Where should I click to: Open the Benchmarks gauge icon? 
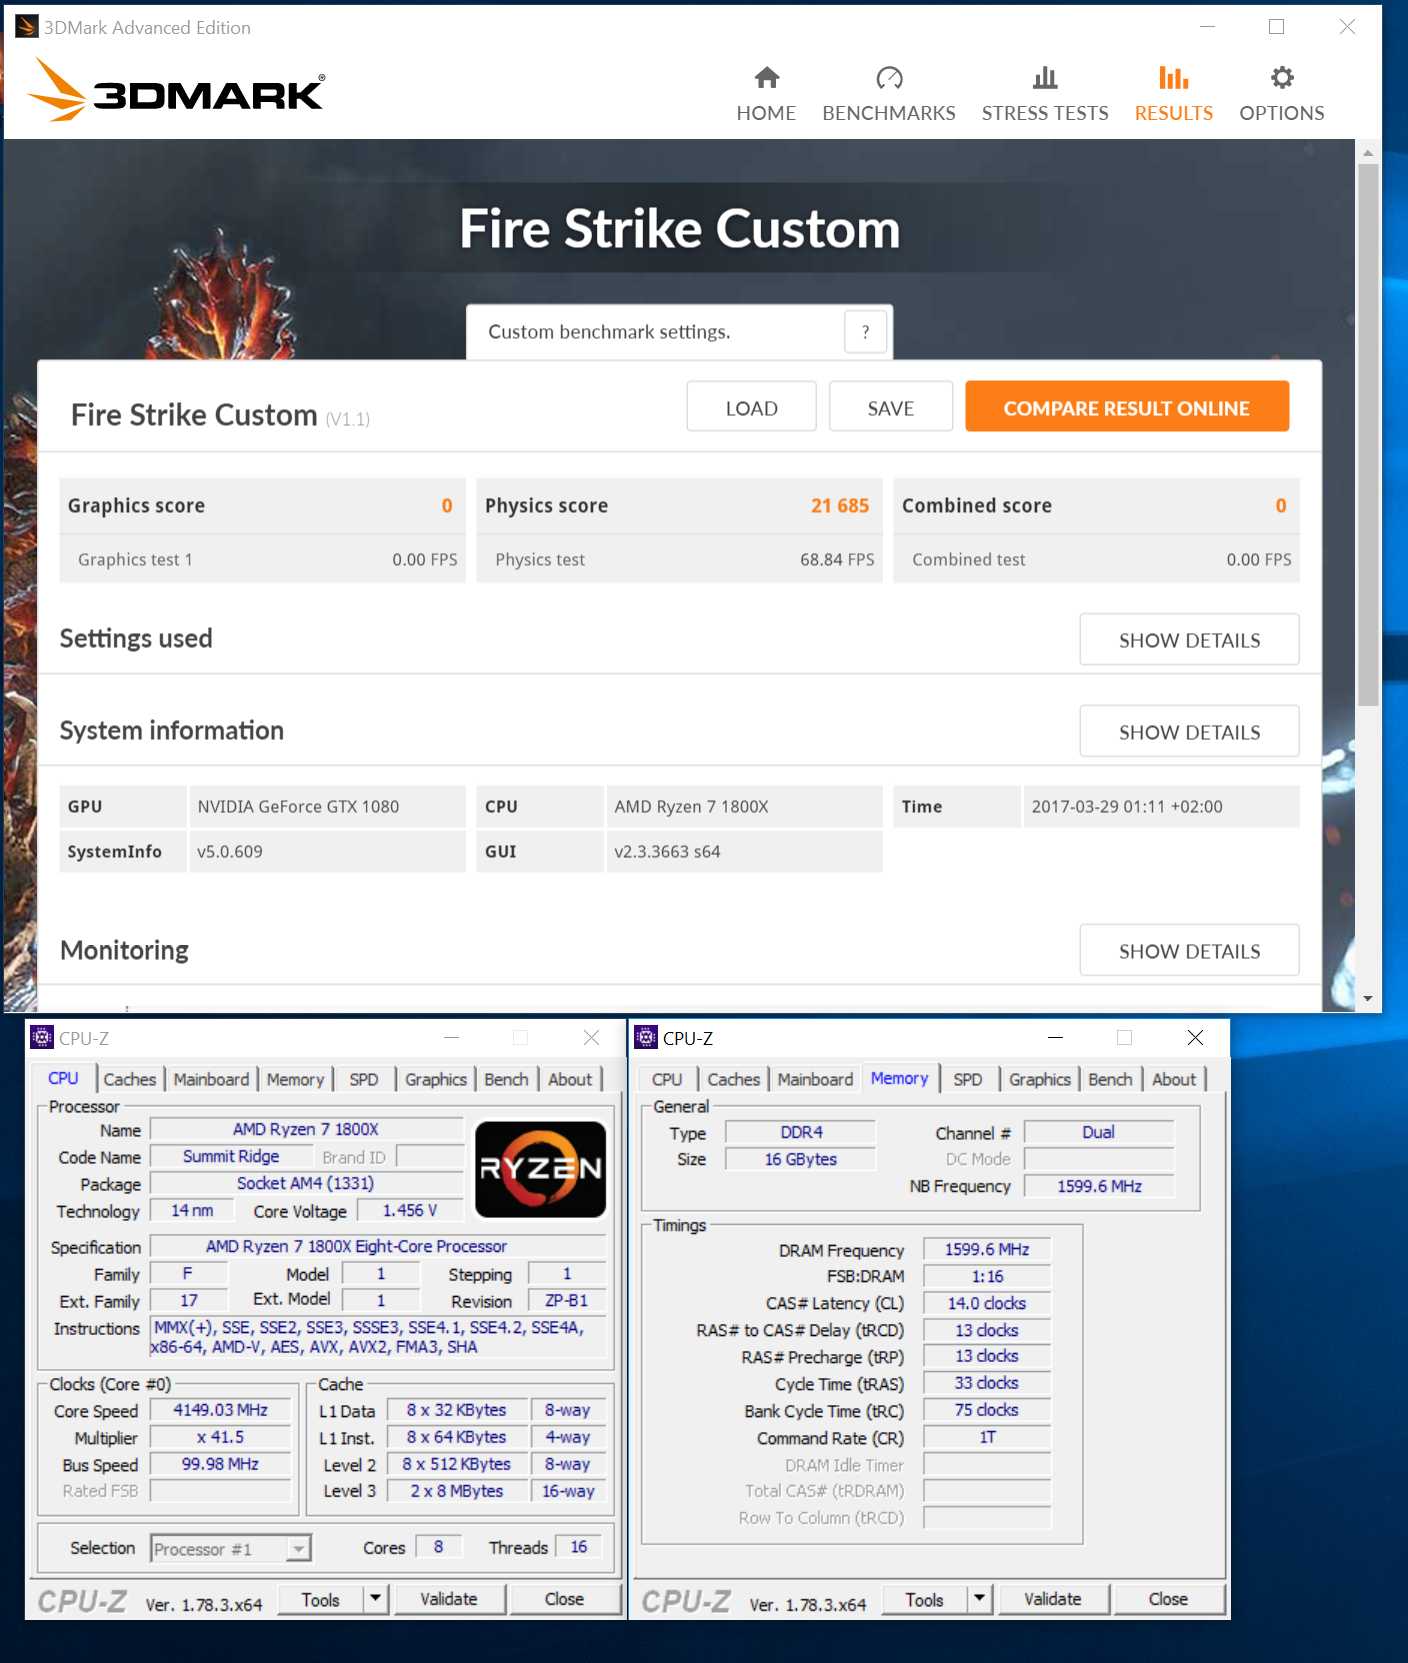(x=889, y=78)
